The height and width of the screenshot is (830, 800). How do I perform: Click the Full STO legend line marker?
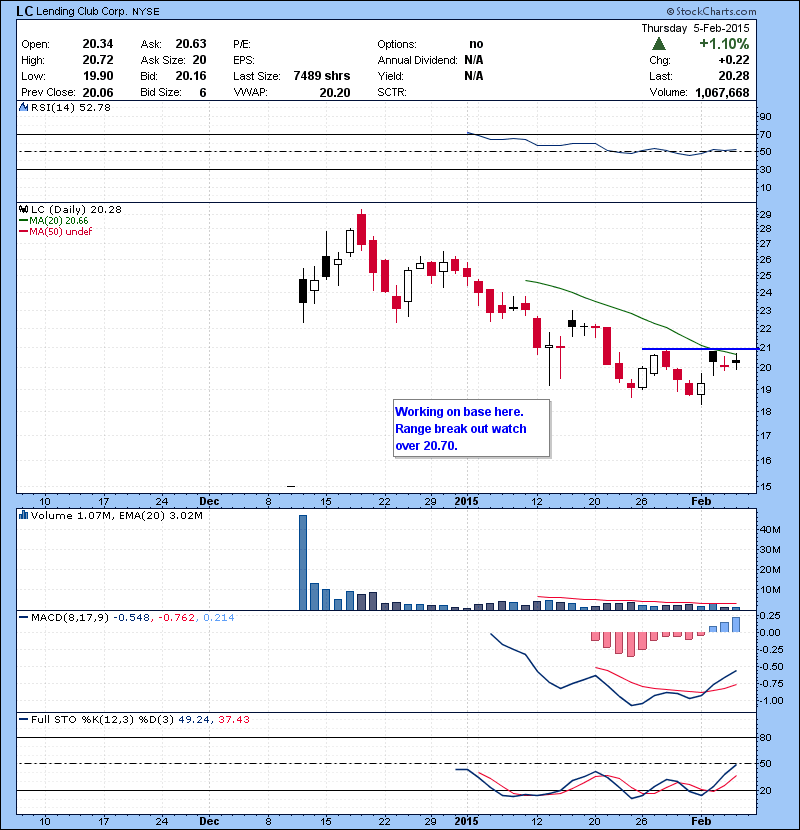(24, 719)
